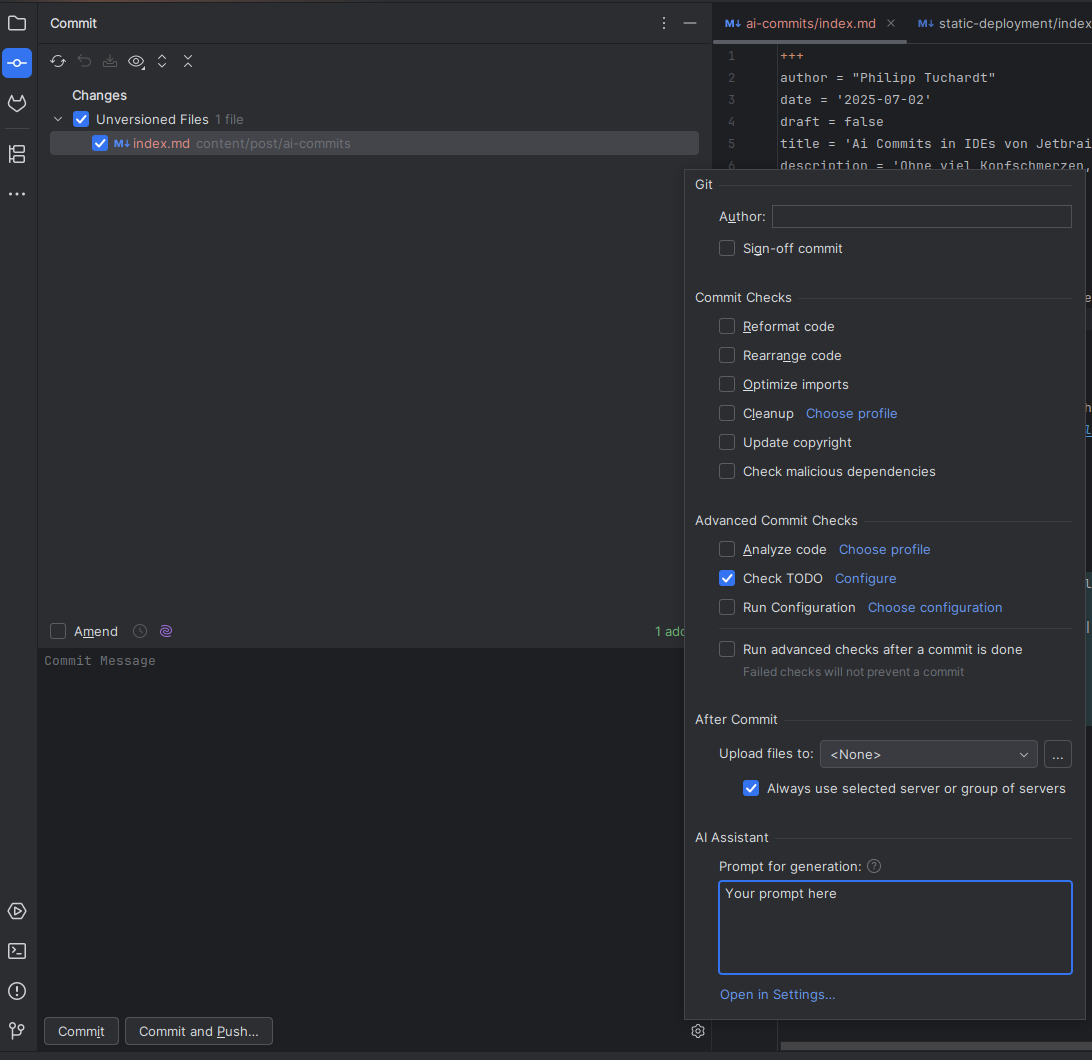This screenshot has width=1092, height=1060.
Task: Click the Open in Settings link
Action: (x=777, y=994)
